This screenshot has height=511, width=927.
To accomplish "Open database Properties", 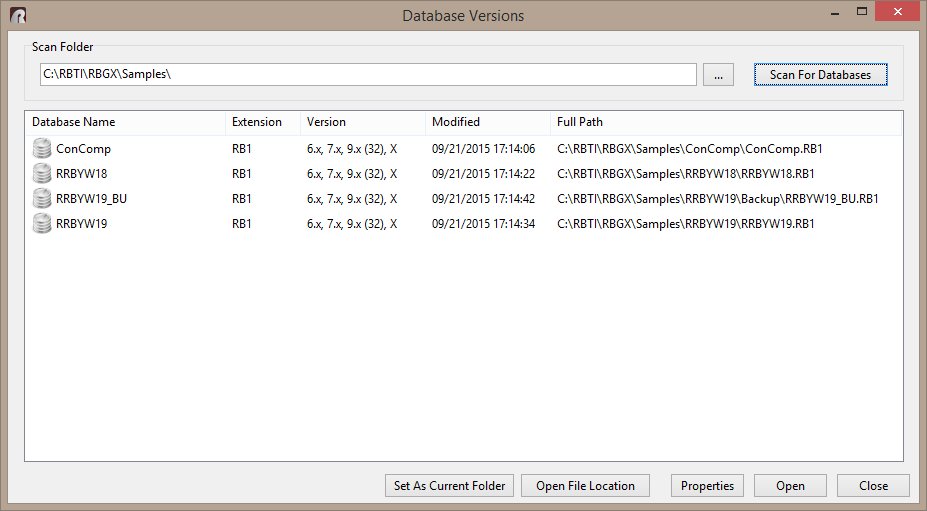I will pyautogui.click(x=707, y=486).
